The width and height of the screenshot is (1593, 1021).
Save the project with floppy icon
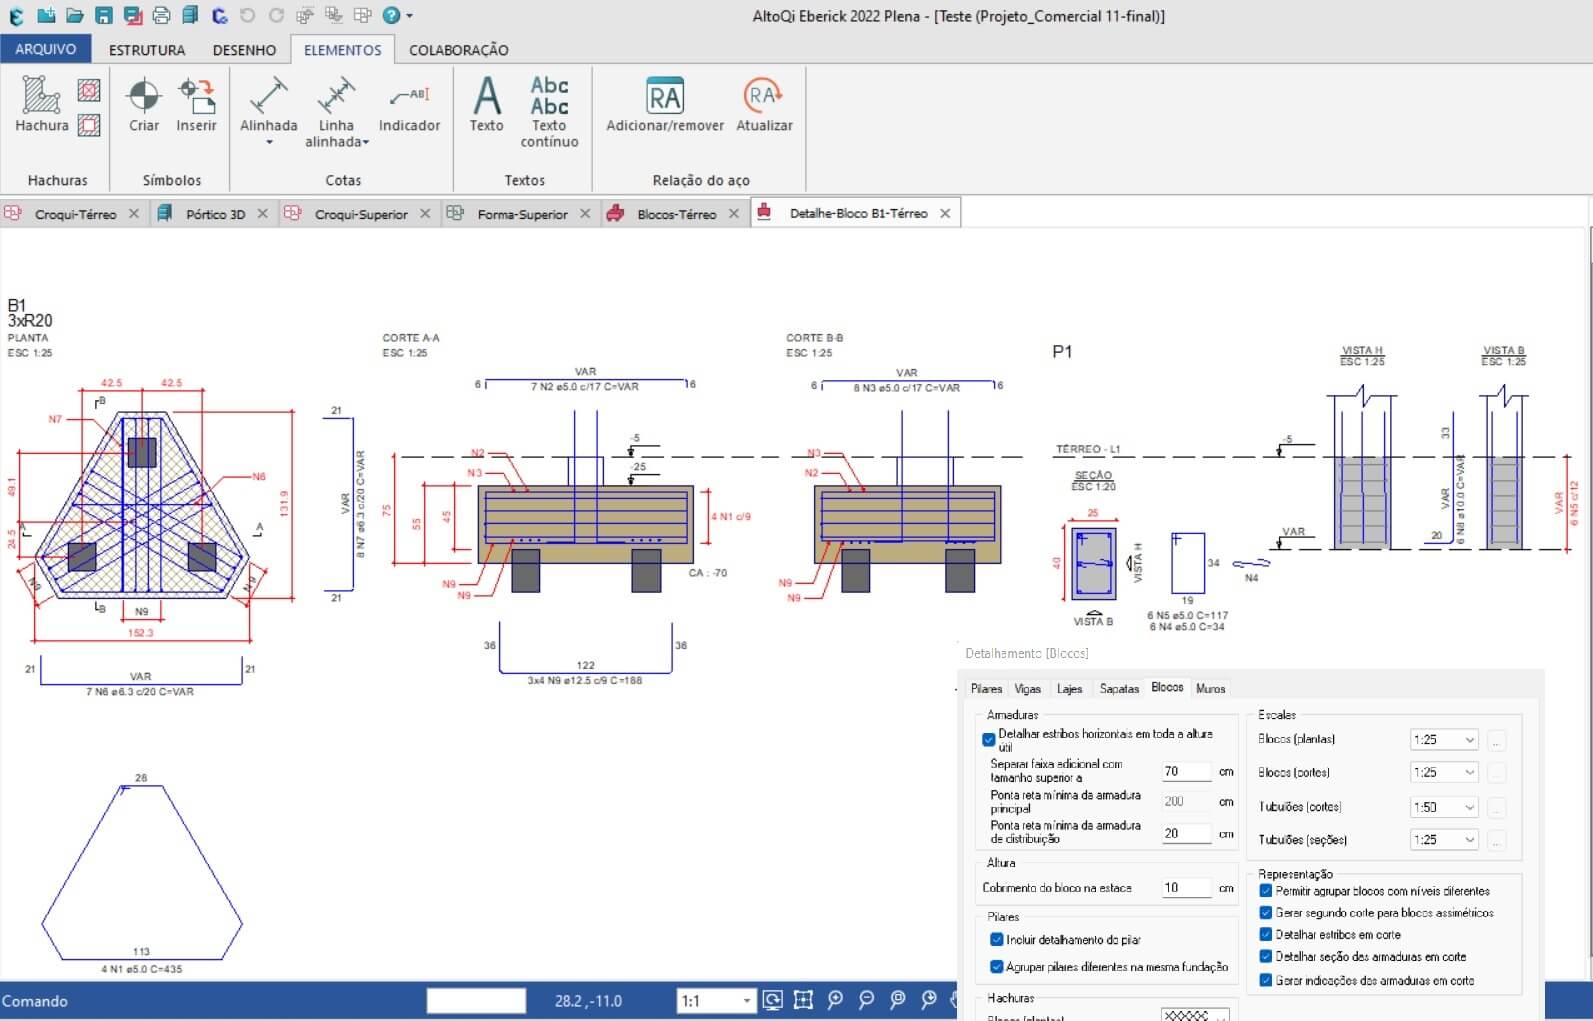pos(104,15)
